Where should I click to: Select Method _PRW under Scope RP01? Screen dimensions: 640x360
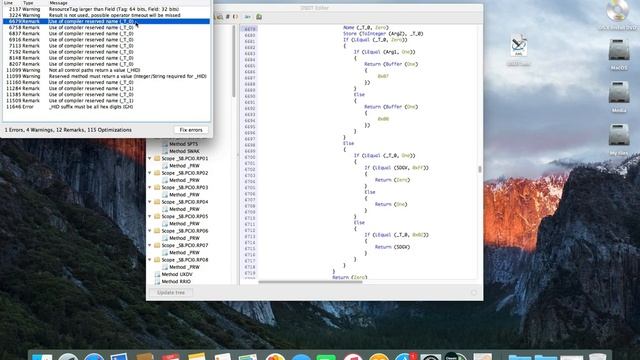pyautogui.click(x=184, y=166)
